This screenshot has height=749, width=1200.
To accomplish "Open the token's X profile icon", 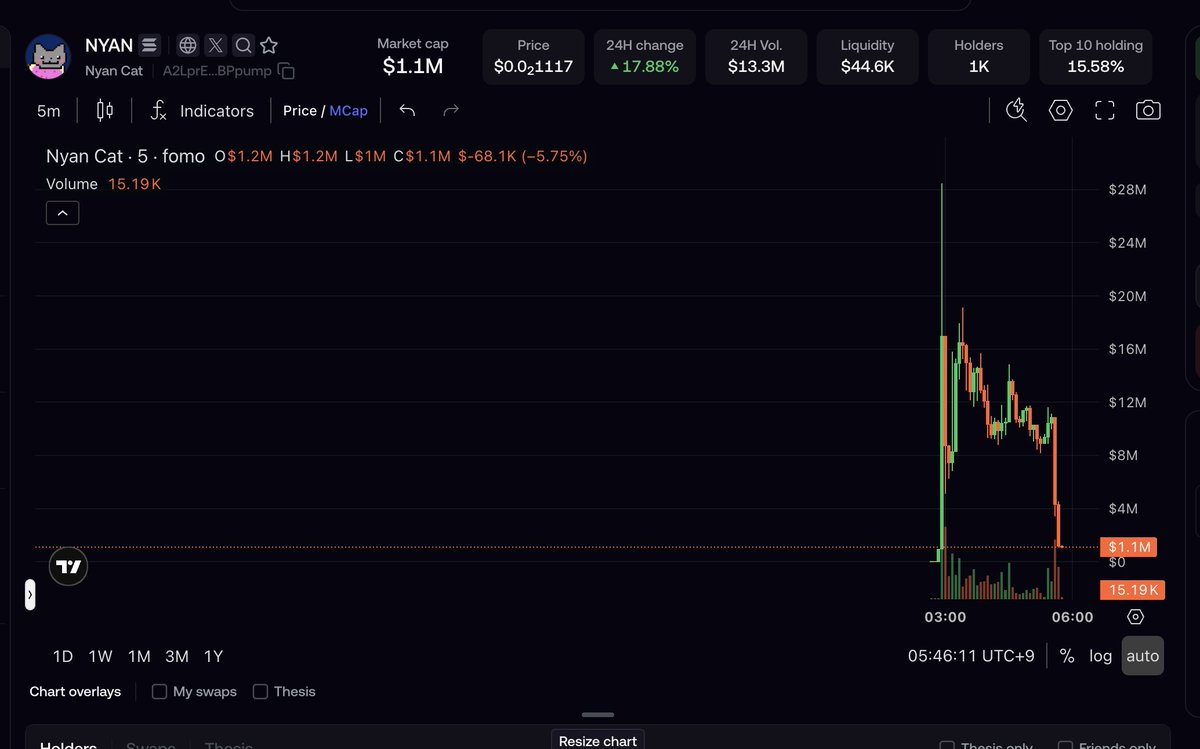I will click(216, 45).
